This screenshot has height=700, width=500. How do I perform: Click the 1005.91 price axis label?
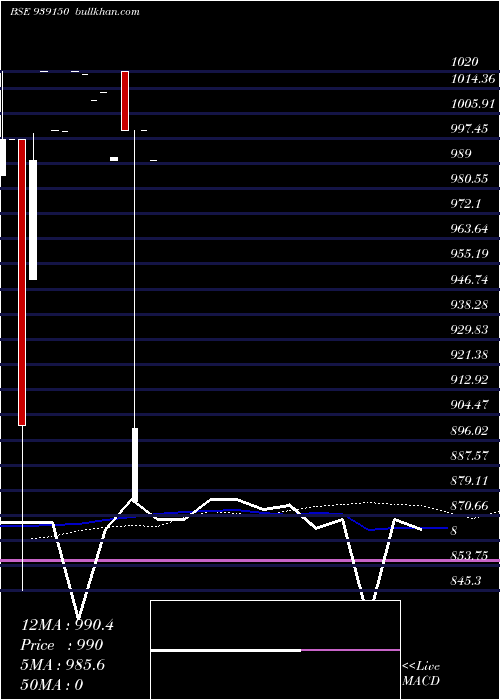point(473,104)
